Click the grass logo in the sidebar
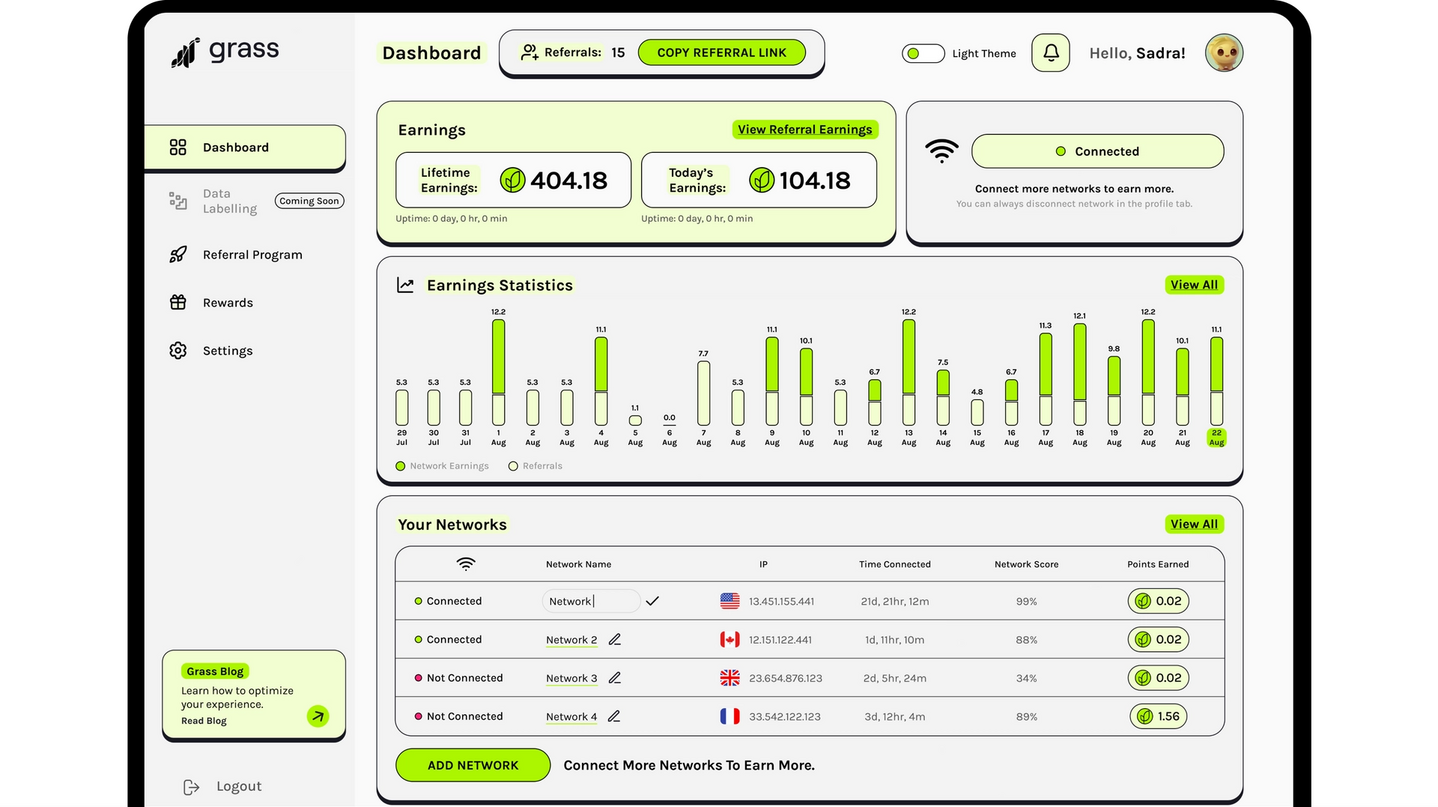Viewport: 1438px width, 807px height. click(225, 52)
